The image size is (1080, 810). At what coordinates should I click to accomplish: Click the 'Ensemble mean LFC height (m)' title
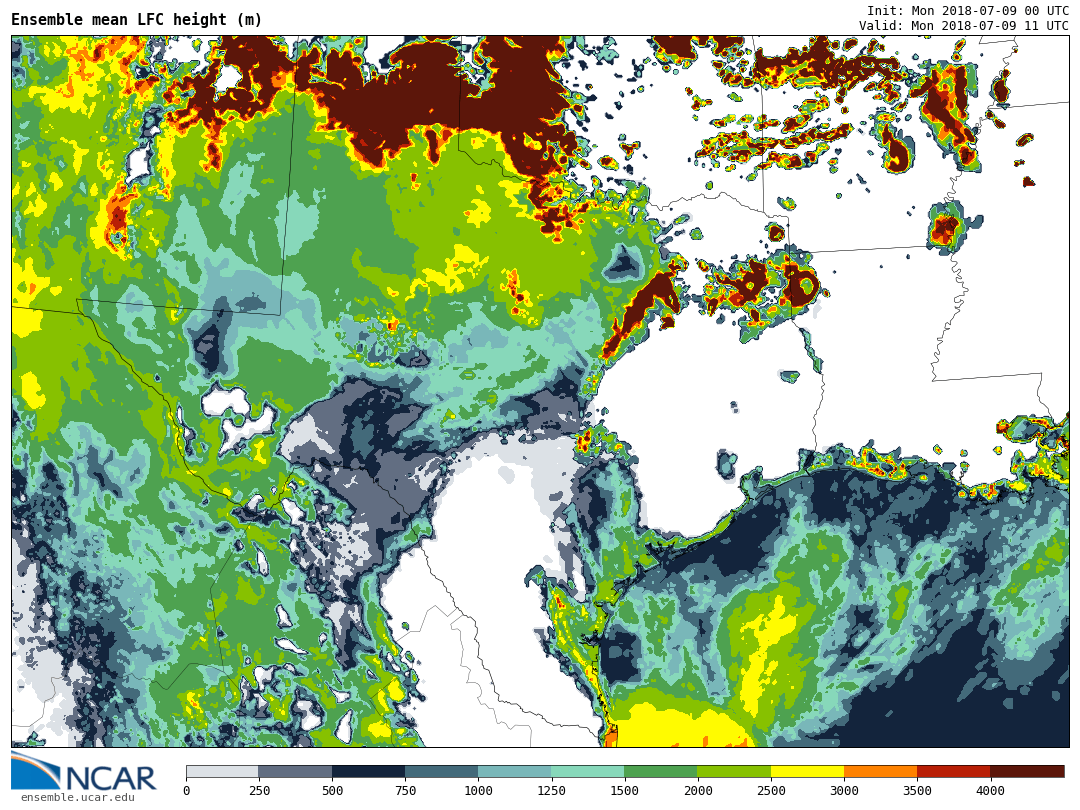(136, 20)
